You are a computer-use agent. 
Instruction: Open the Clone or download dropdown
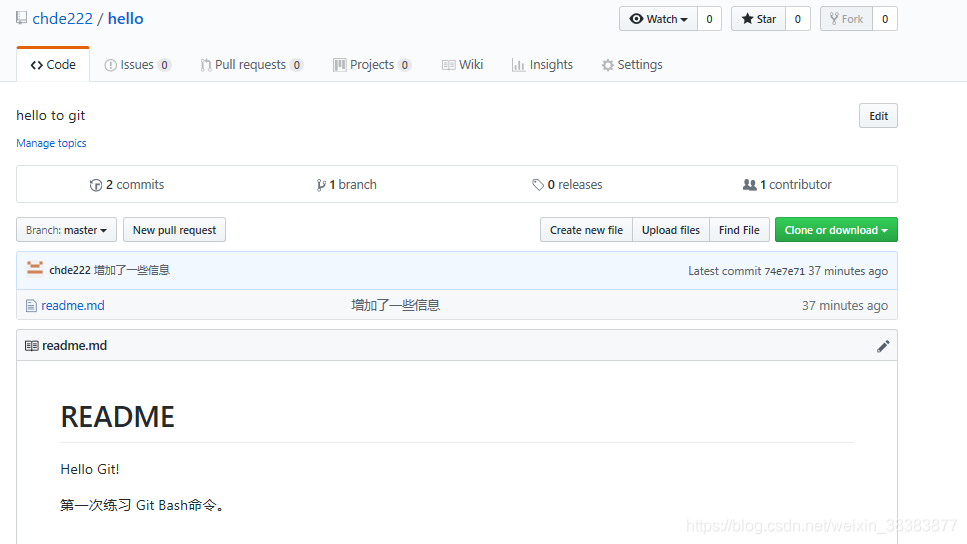click(x=836, y=230)
